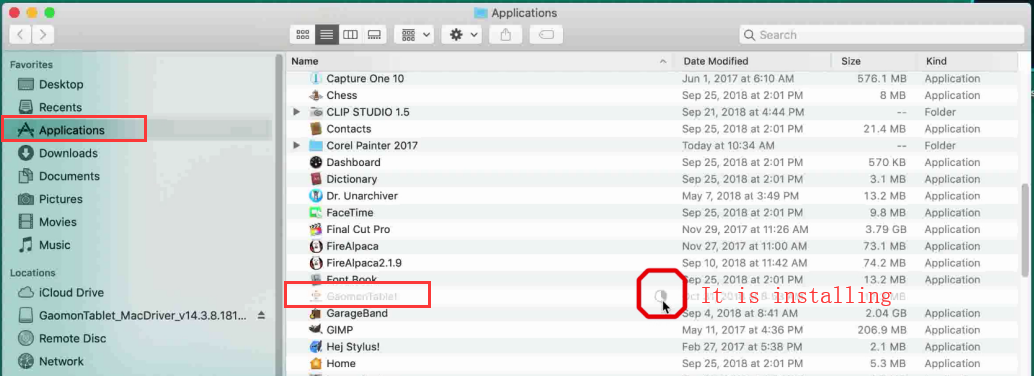The height and width of the screenshot is (376, 1034).
Task: Click the green zoom window button
Action: click(x=49, y=13)
